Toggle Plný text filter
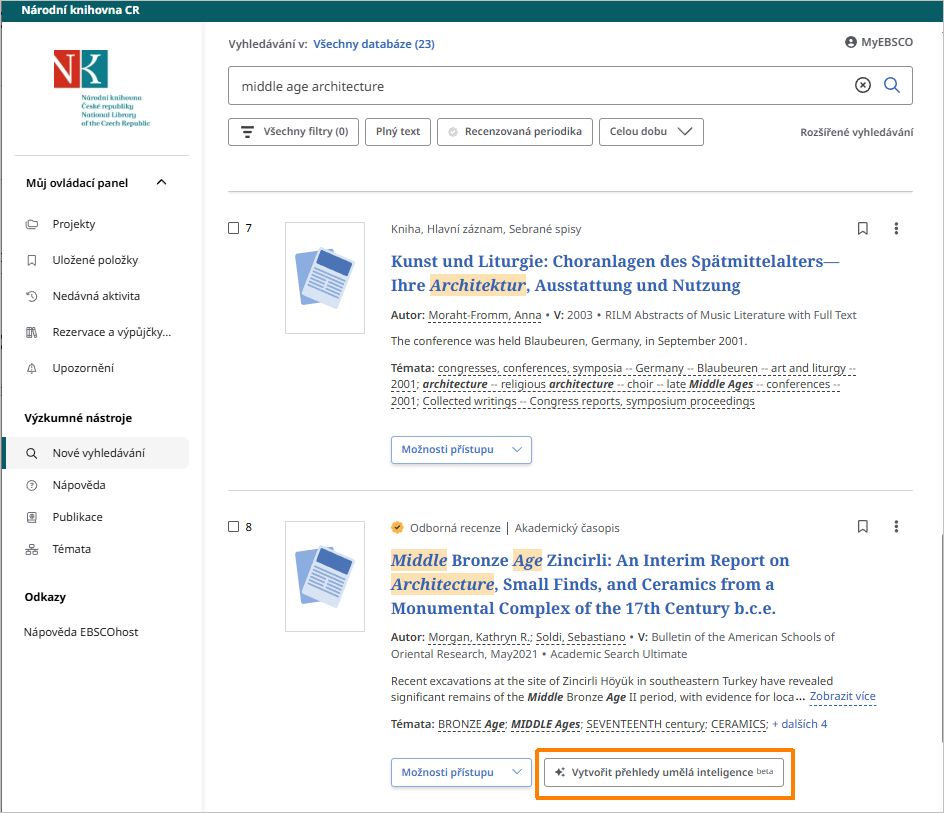The width and height of the screenshot is (944, 813). [398, 132]
